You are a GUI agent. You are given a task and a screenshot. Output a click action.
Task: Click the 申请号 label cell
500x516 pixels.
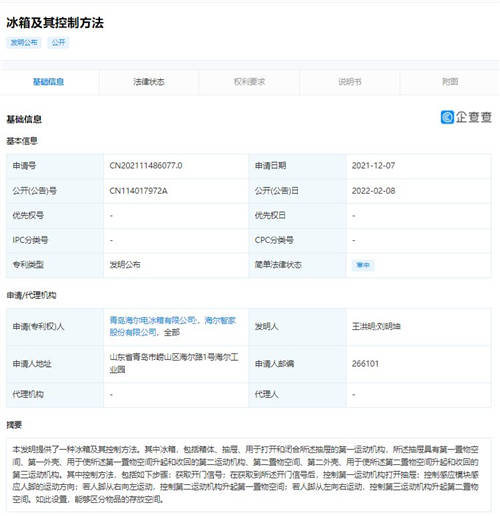click(x=55, y=166)
